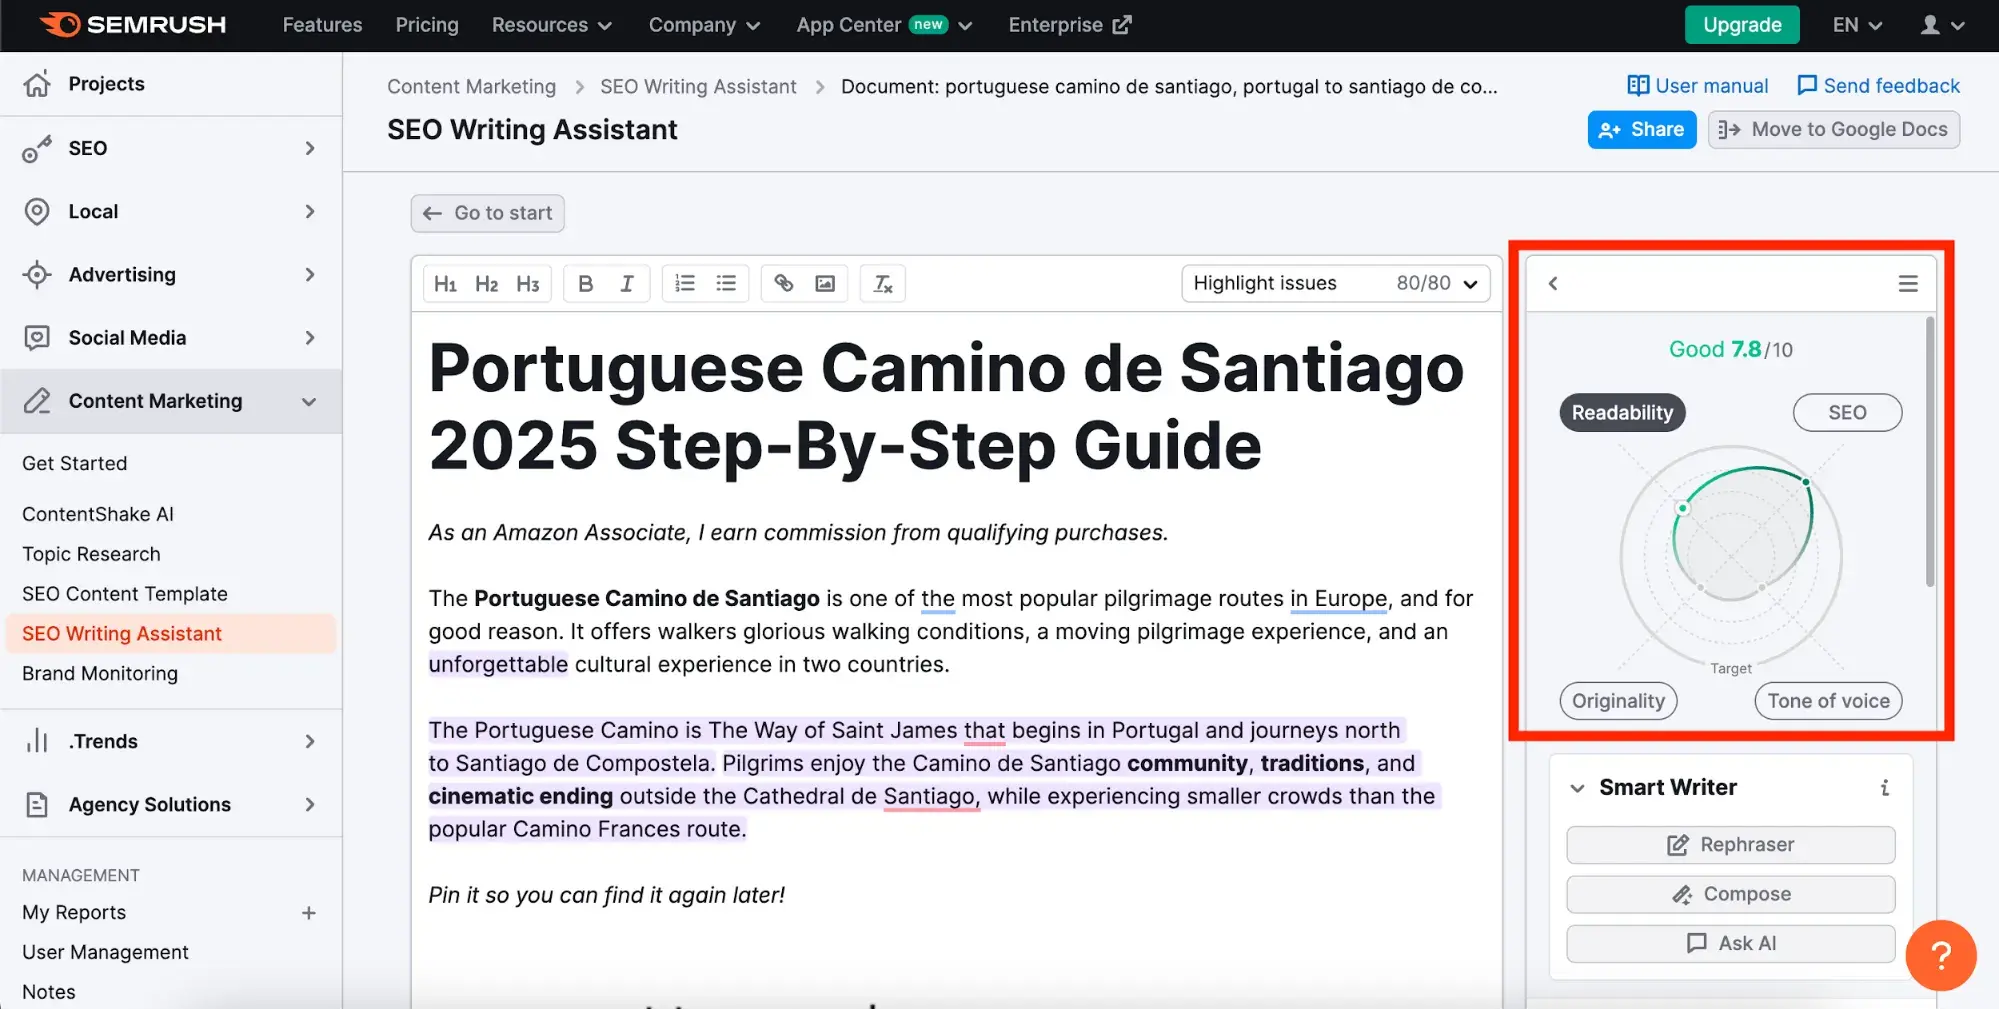
Task: Select the Readability metric
Action: pyautogui.click(x=1622, y=413)
